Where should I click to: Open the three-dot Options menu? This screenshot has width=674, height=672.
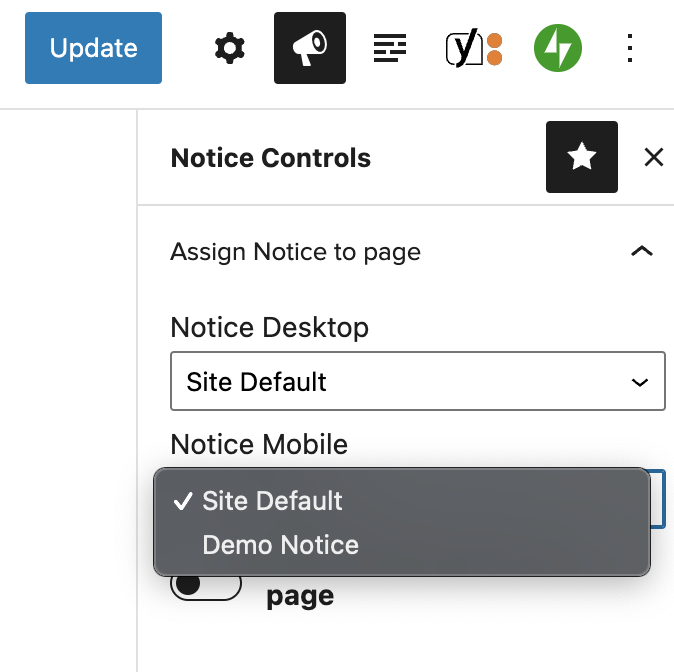(x=630, y=48)
